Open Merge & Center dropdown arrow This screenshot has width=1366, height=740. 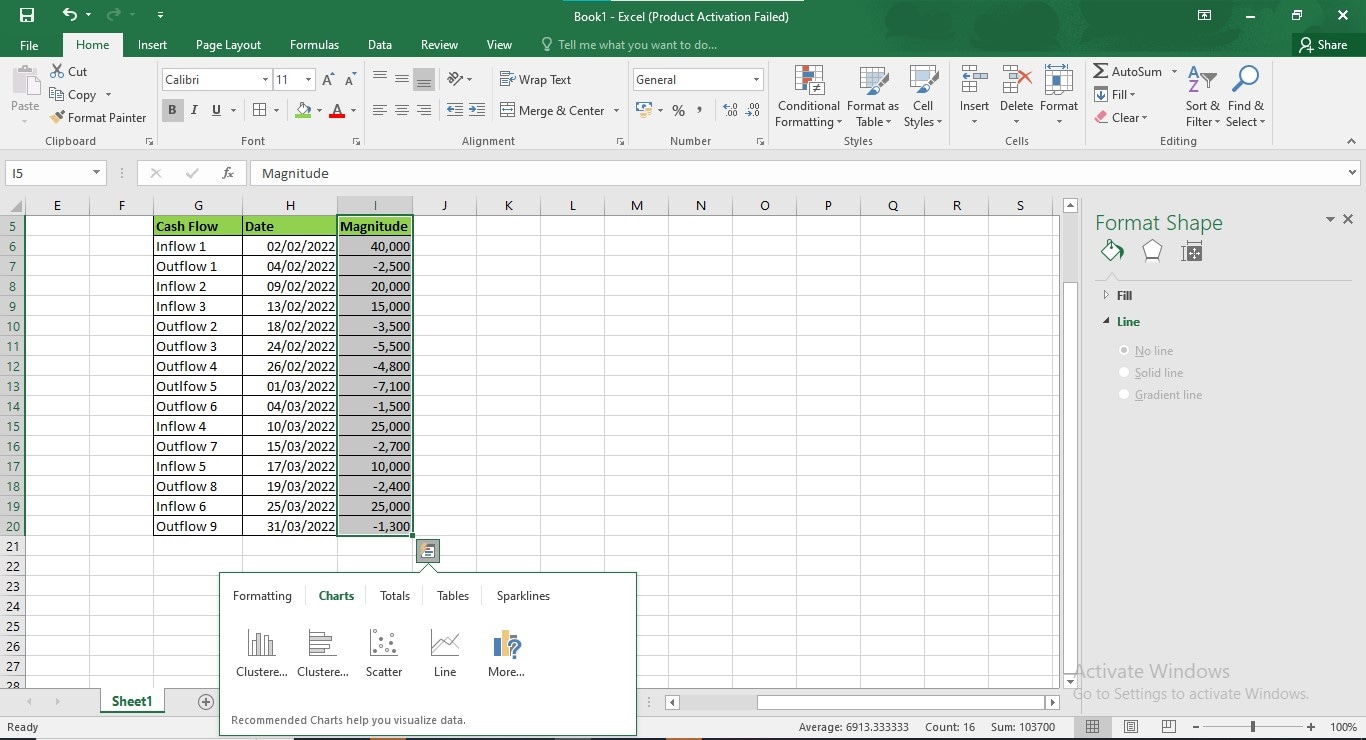pos(616,111)
